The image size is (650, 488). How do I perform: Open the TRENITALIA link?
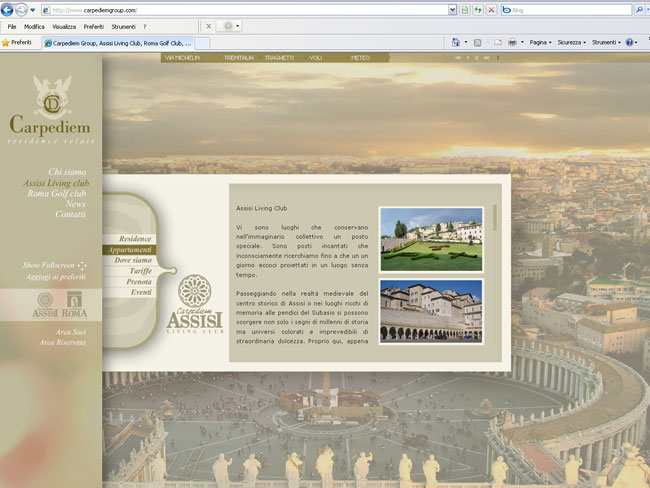click(239, 58)
